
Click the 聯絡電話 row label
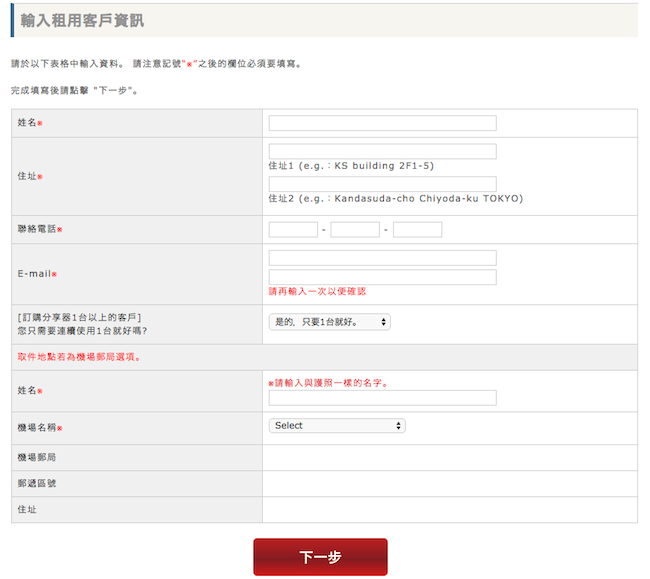[39, 229]
